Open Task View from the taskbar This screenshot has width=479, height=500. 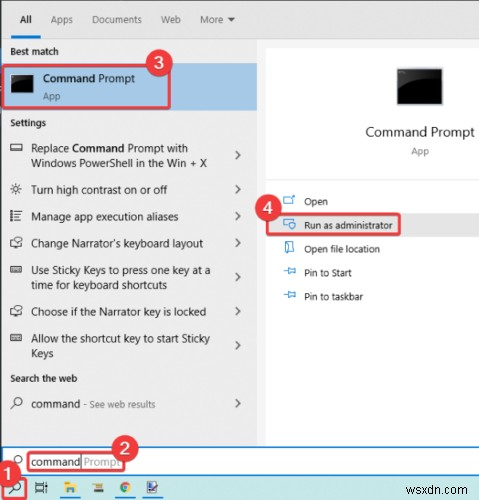[x=41, y=488]
